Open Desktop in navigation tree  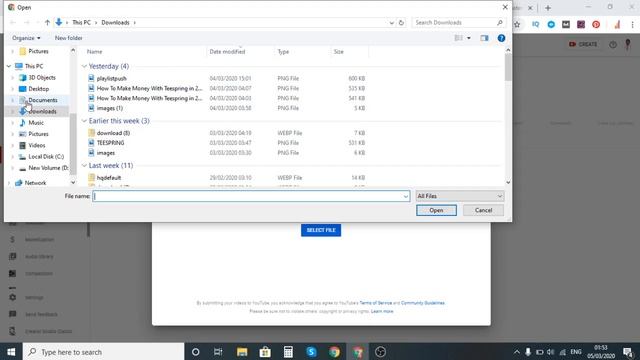point(38,89)
